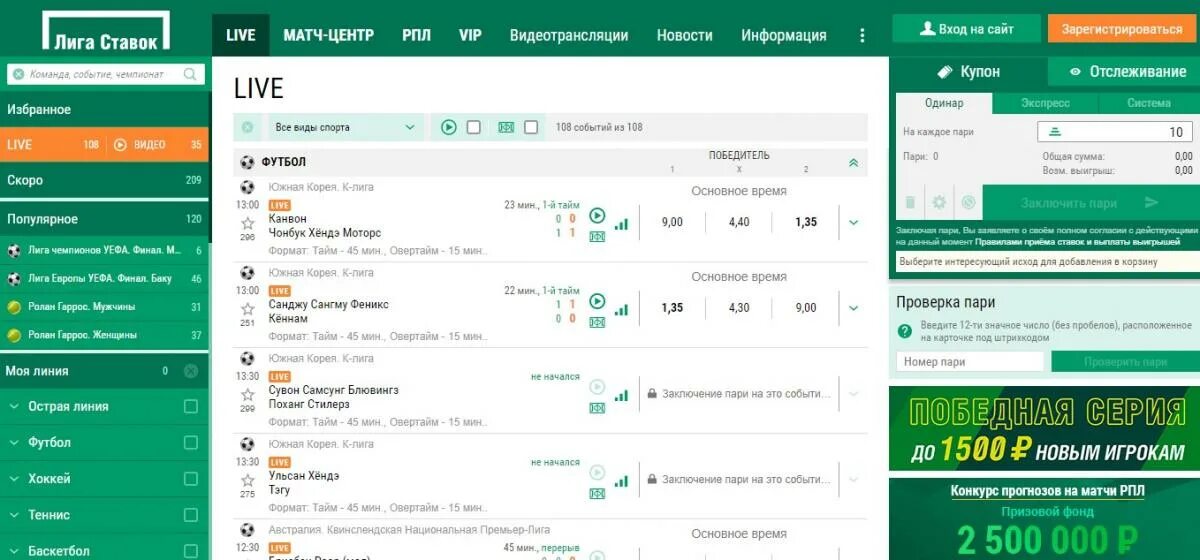Tick the match tracker filter checkbox
This screenshot has height=560, width=1200.
point(531,127)
